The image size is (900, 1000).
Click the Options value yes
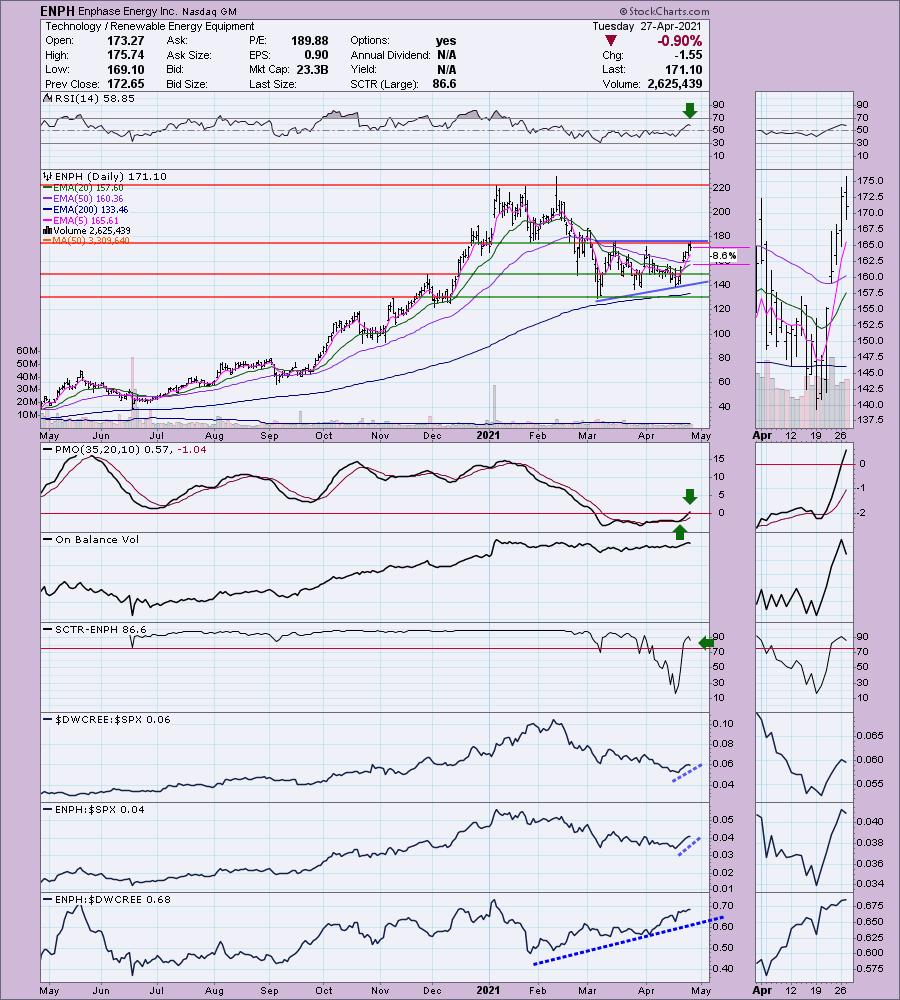click(x=446, y=41)
